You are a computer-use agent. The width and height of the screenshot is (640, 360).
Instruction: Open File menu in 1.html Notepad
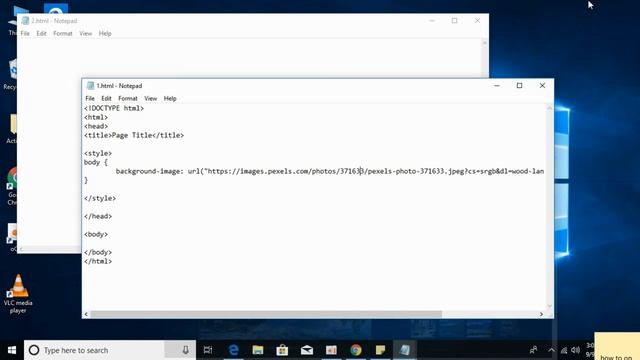point(90,98)
